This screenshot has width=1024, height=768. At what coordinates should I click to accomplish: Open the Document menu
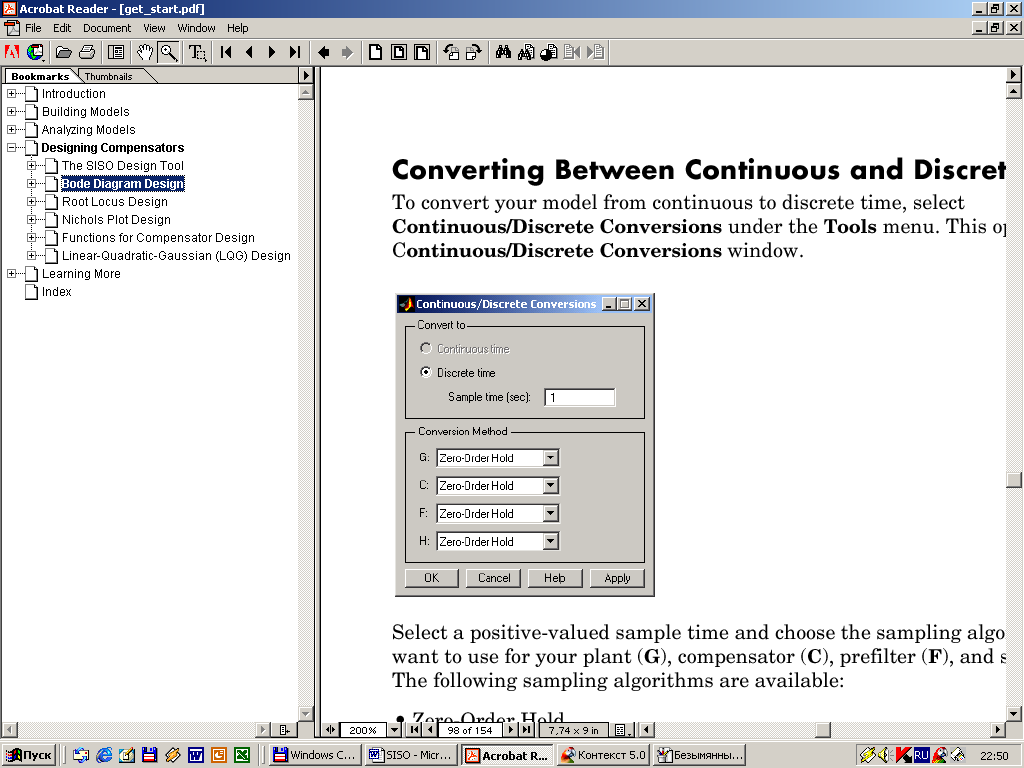click(x=107, y=28)
